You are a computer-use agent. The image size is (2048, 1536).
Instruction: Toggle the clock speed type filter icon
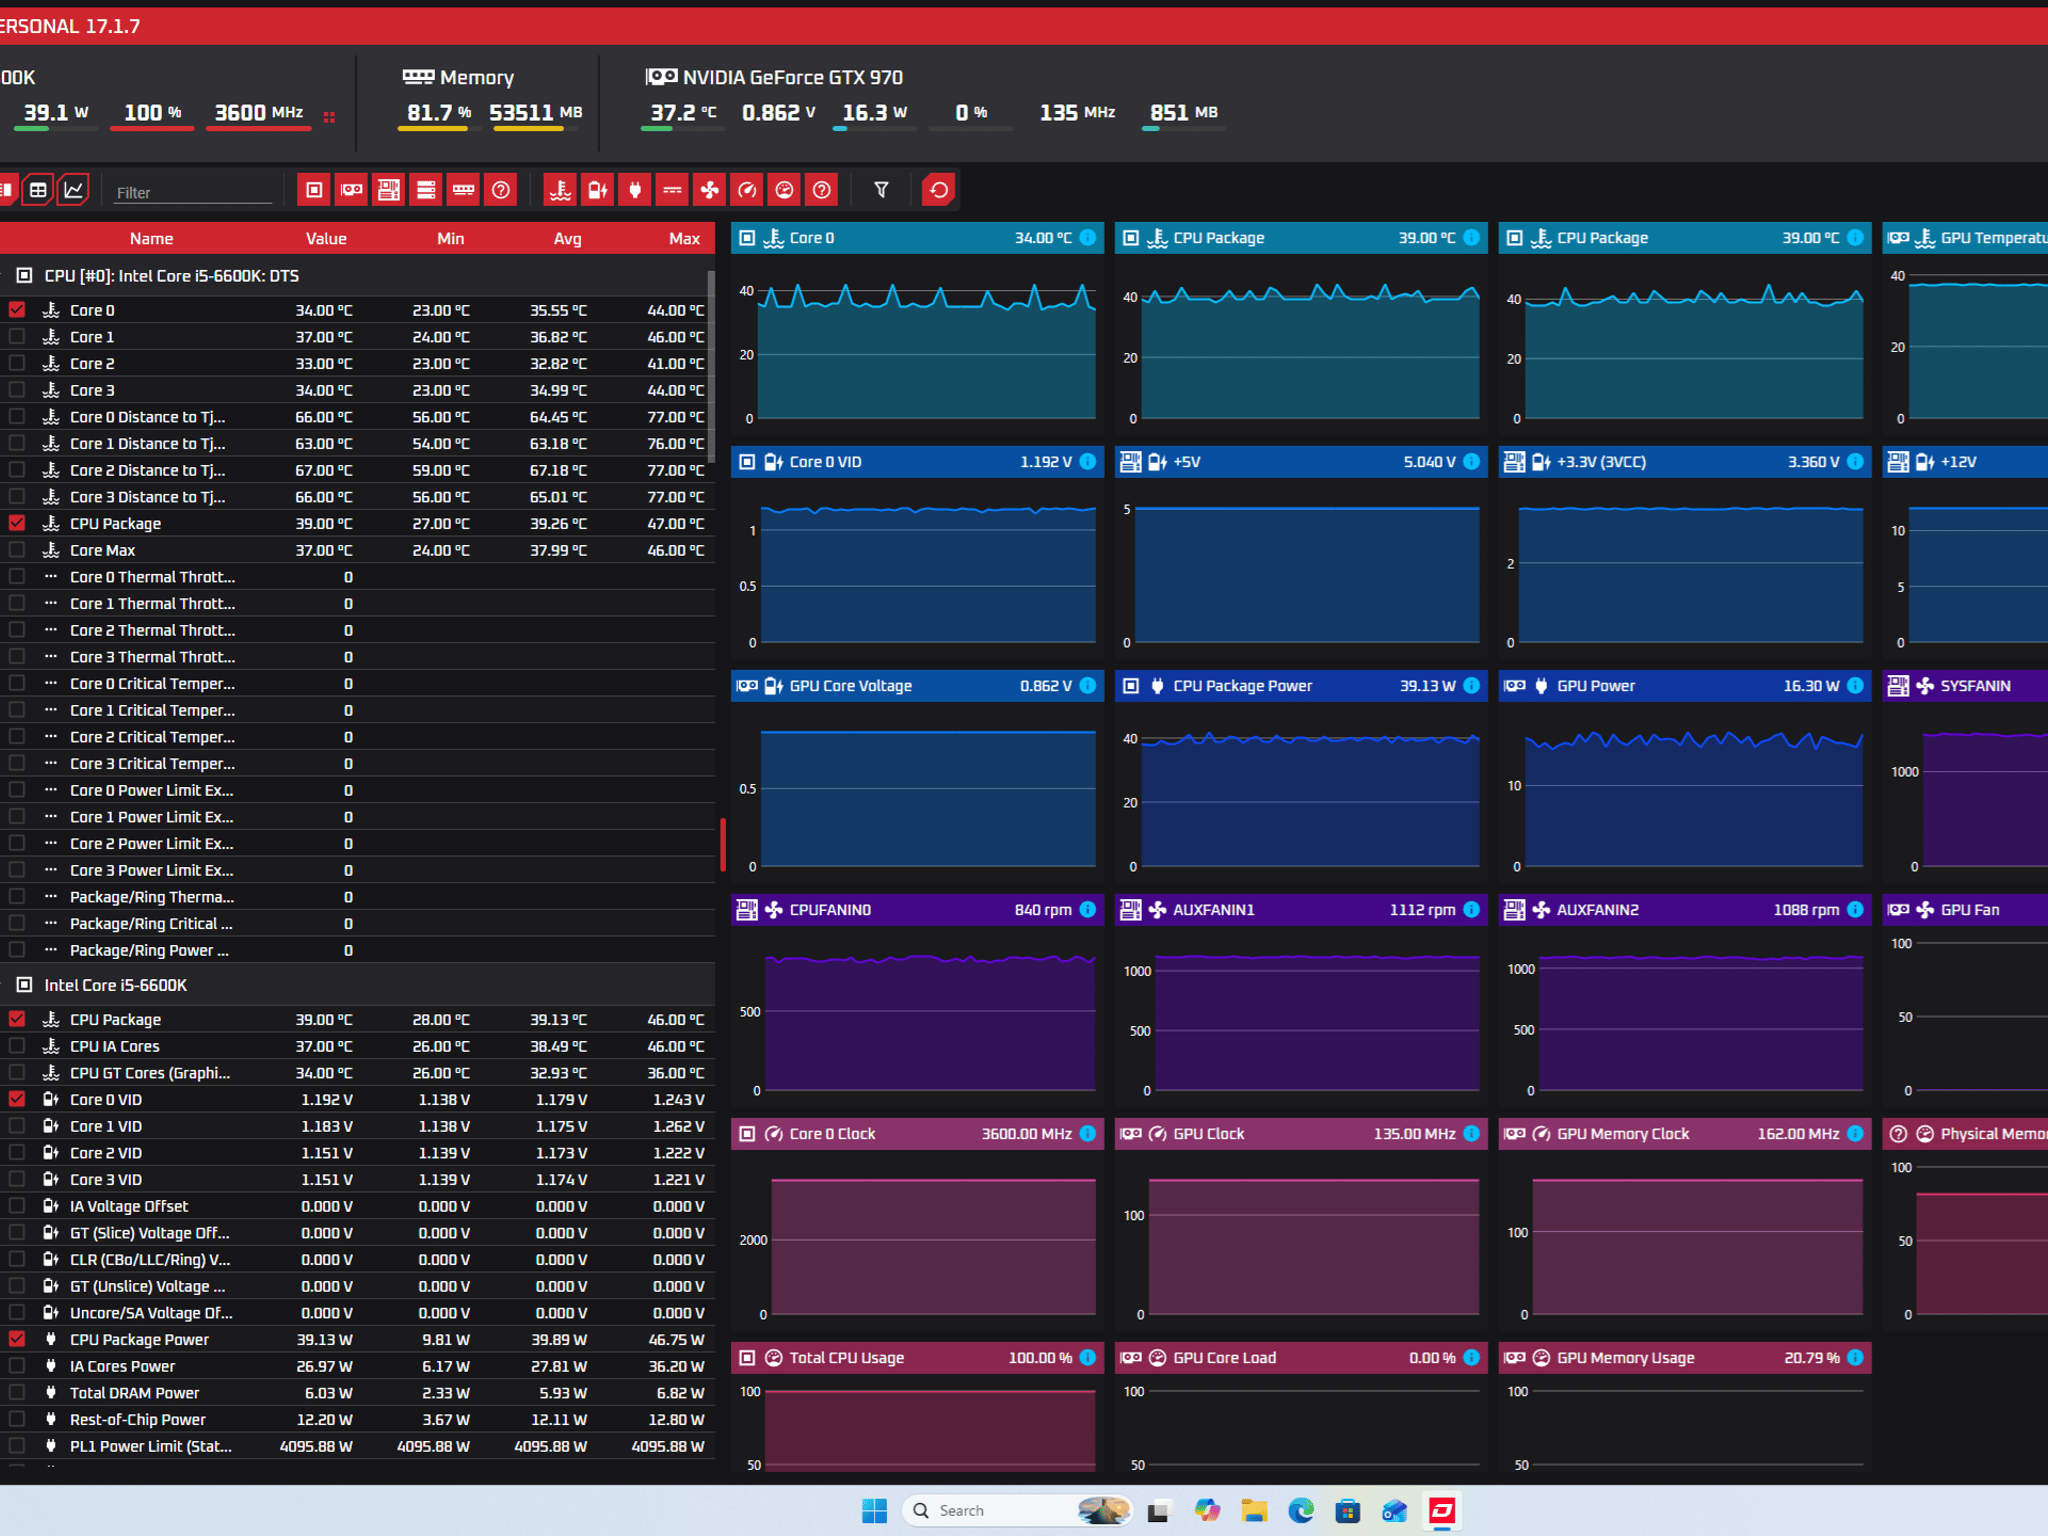(x=747, y=190)
